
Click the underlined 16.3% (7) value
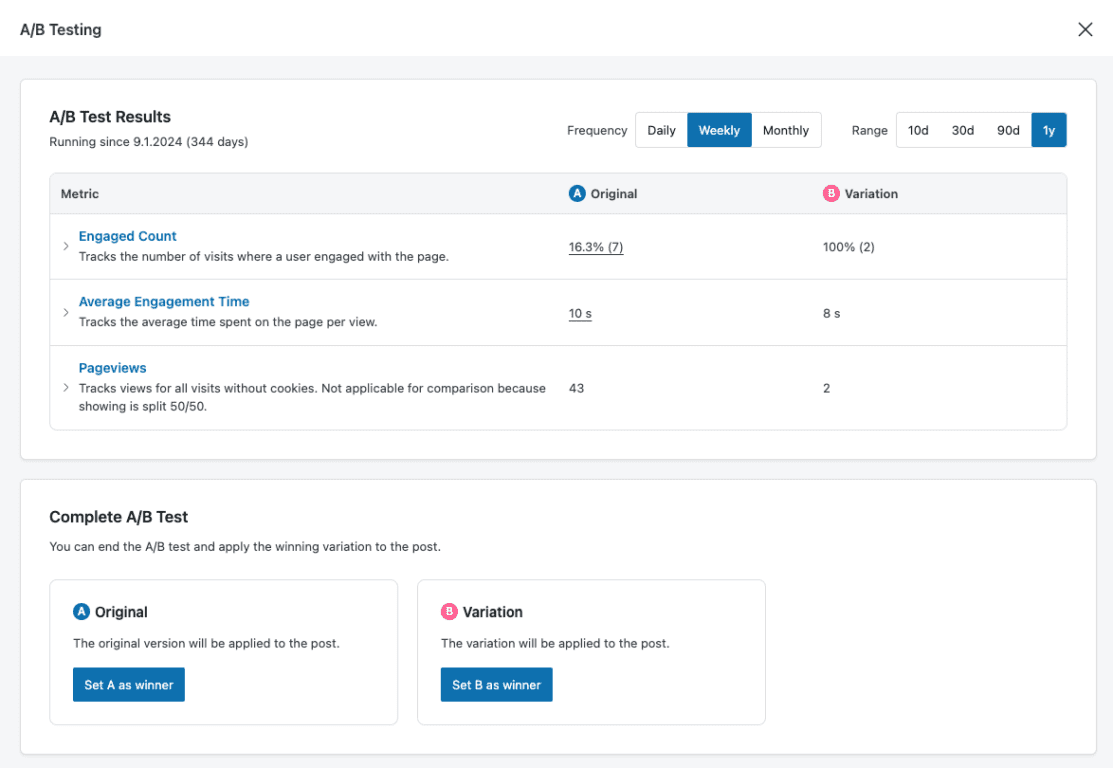[596, 247]
